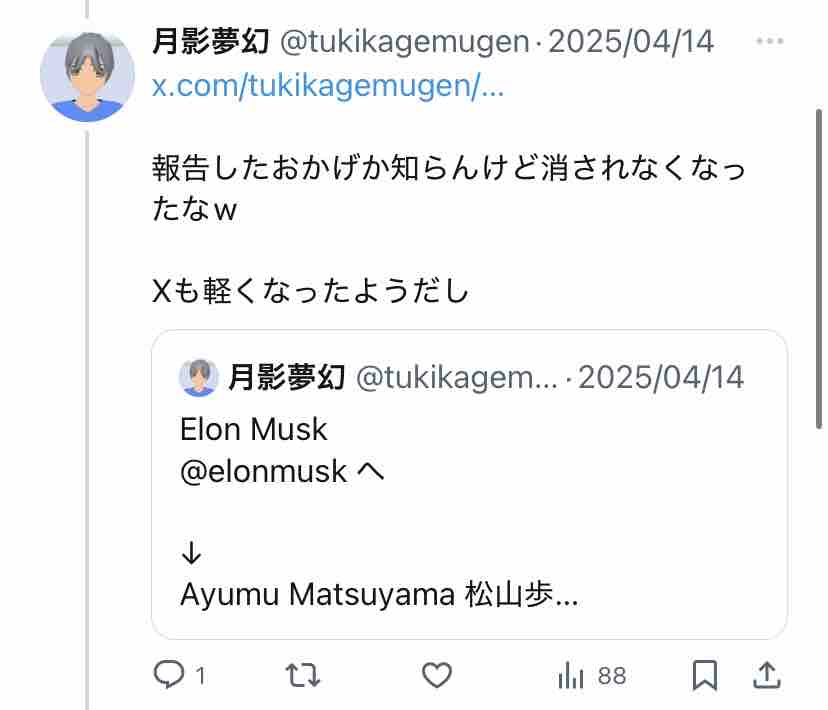This screenshot has width=828, height=710.
Task: Click the view count 88
Action: click(612, 677)
